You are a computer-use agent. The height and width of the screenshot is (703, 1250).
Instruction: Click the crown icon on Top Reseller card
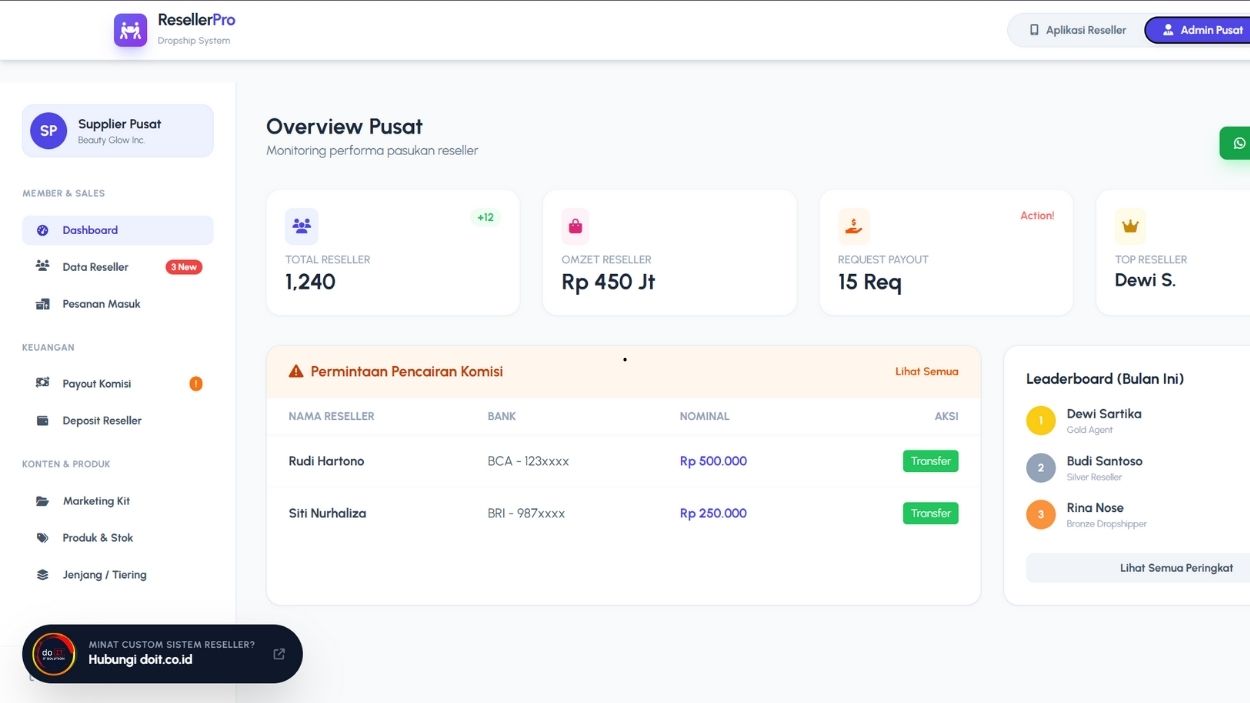[x=1130, y=226]
